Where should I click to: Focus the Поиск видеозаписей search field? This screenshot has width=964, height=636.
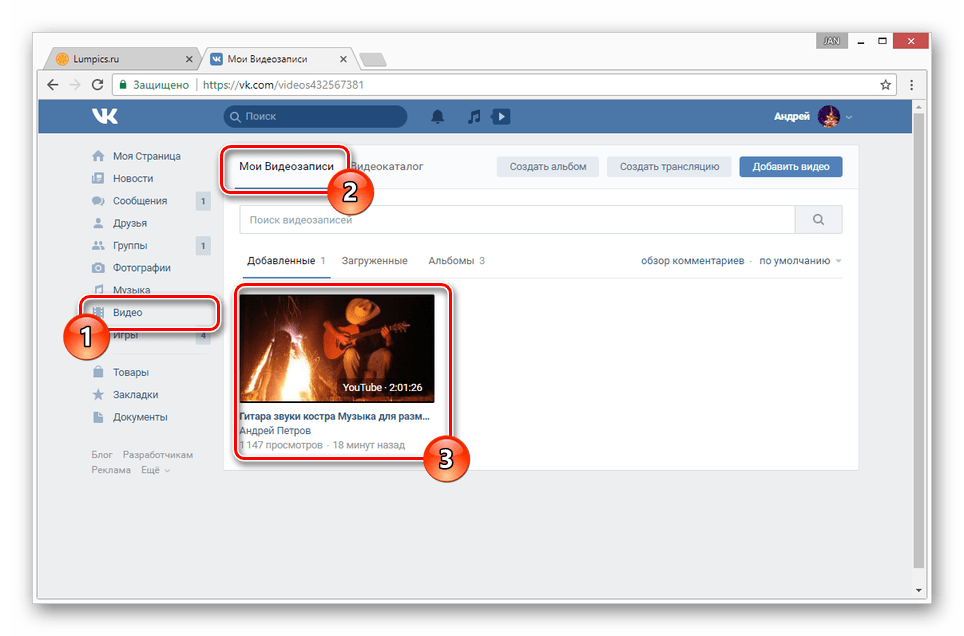click(x=517, y=220)
